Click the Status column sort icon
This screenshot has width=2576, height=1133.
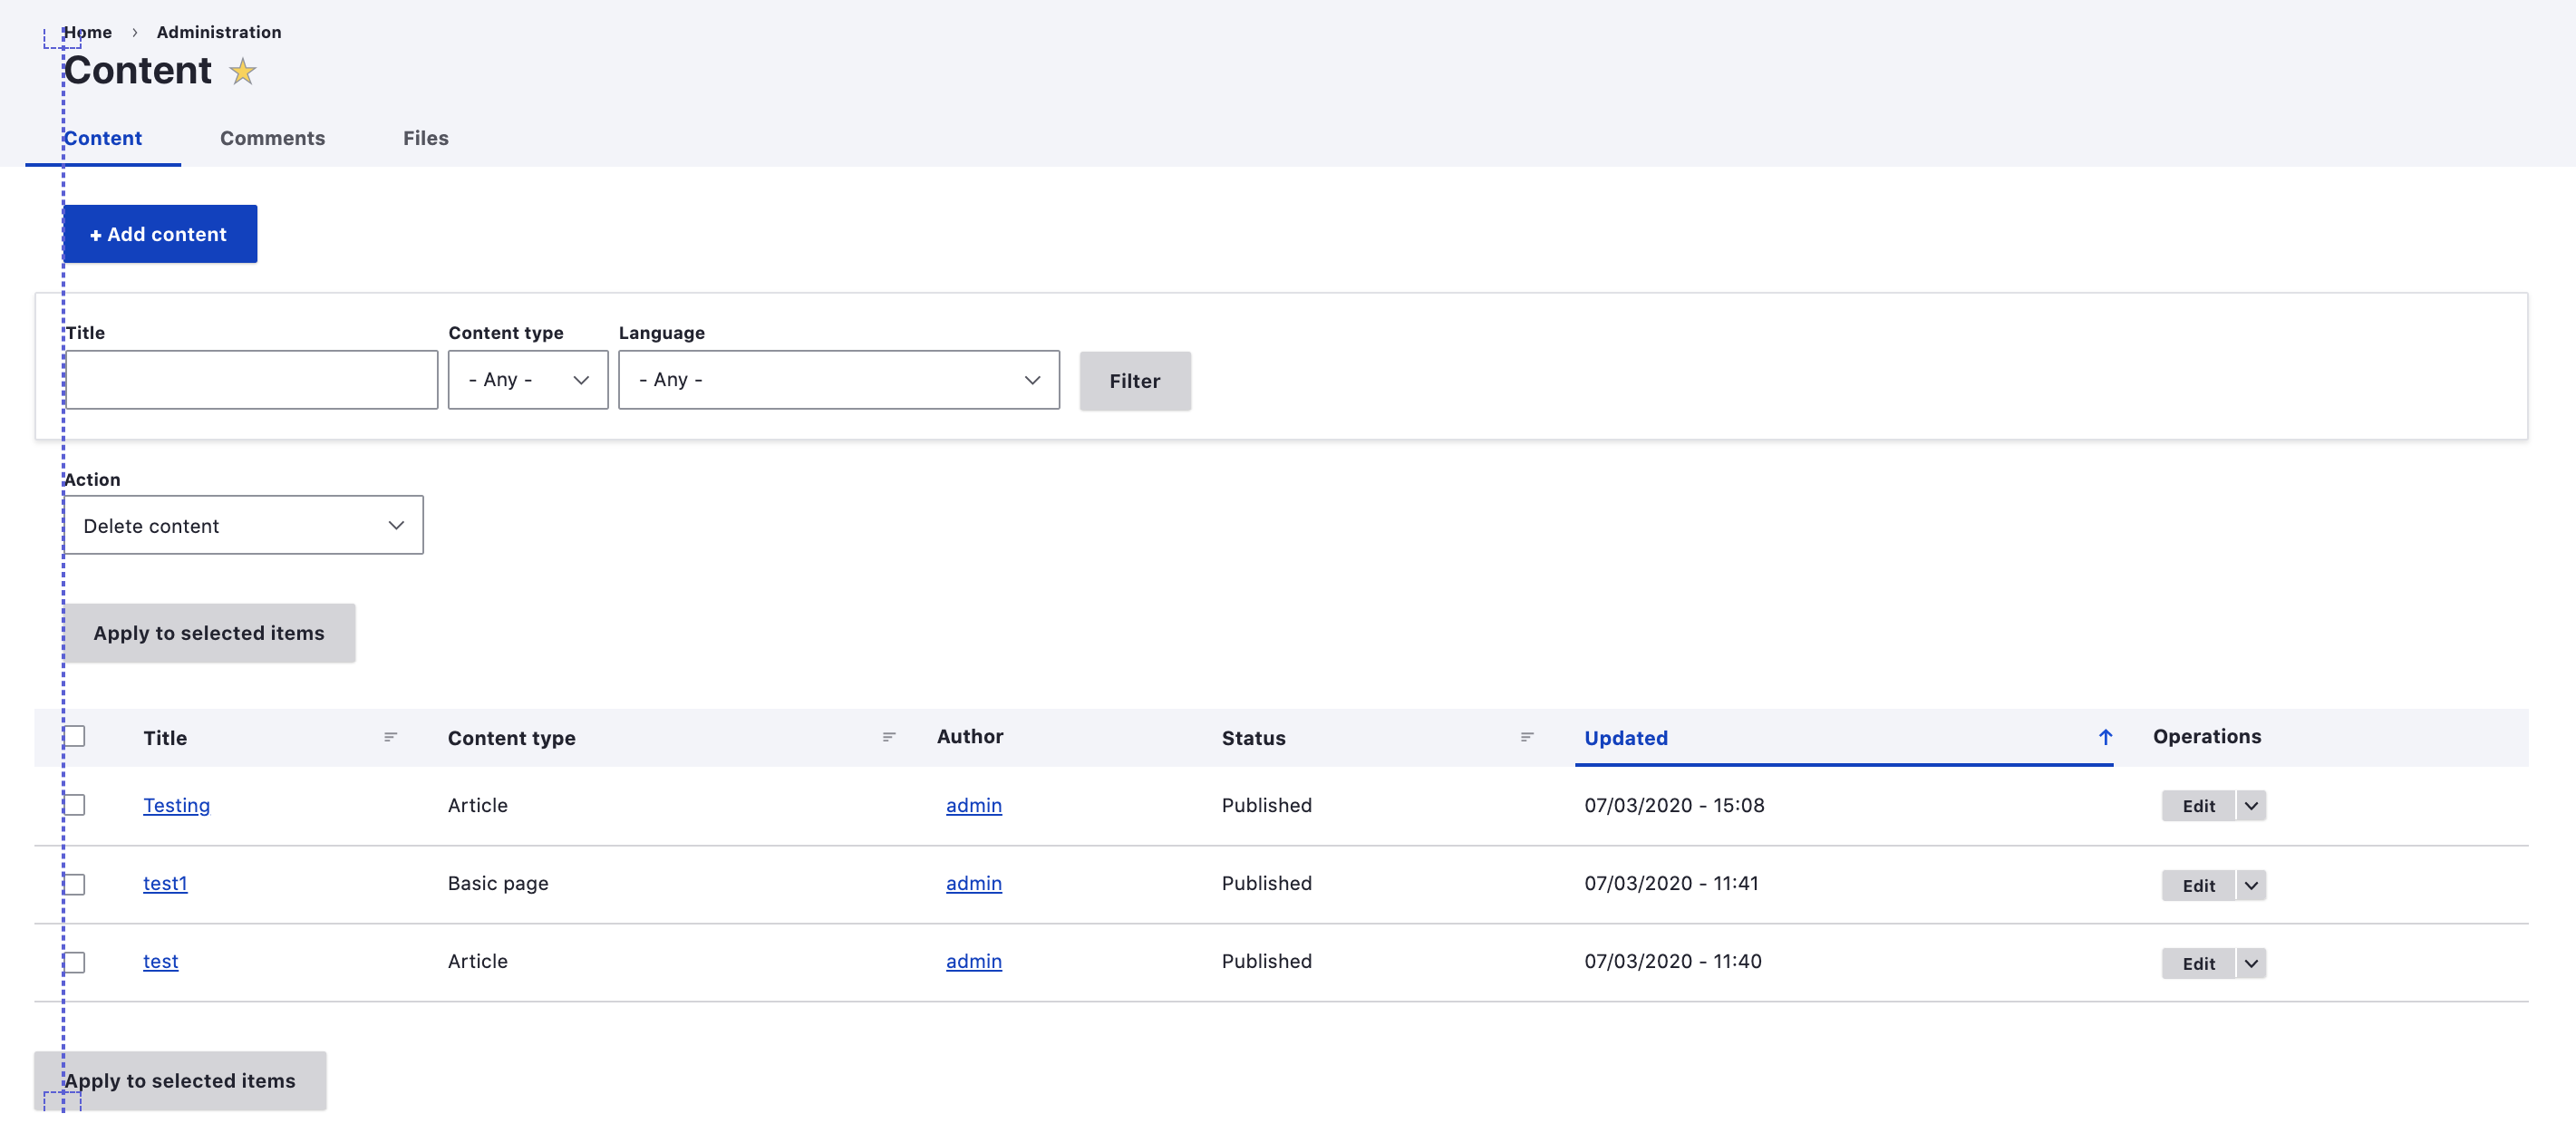tap(1526, 737)
